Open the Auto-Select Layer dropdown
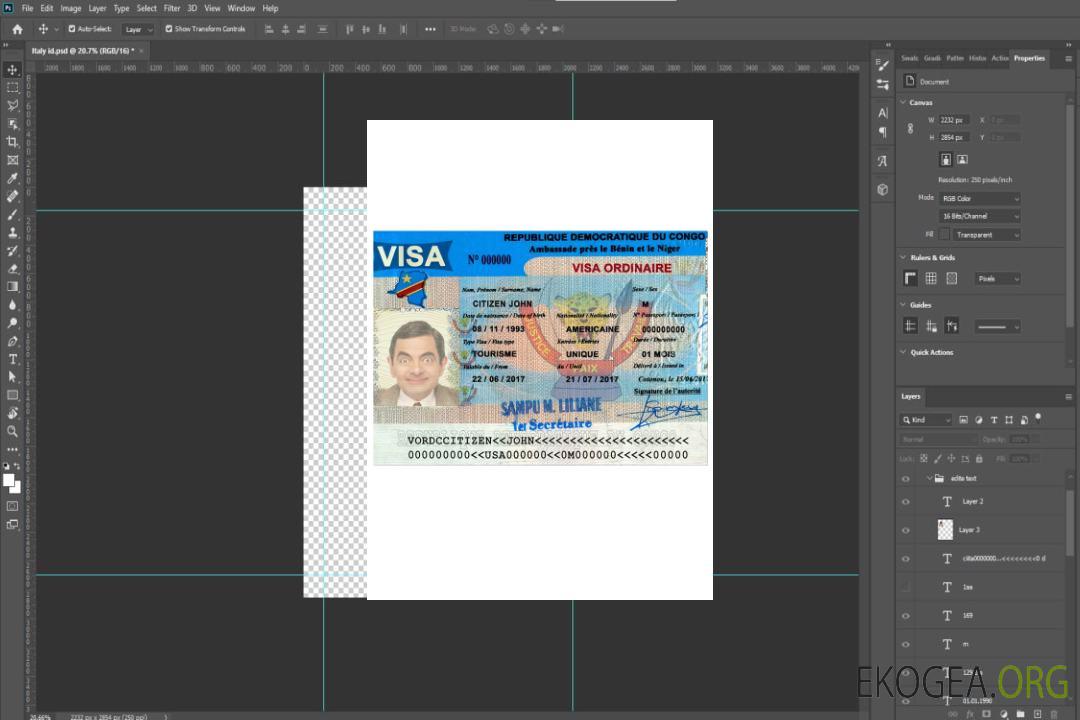Viewport: 1080px width, 720px height. point(138,29)
